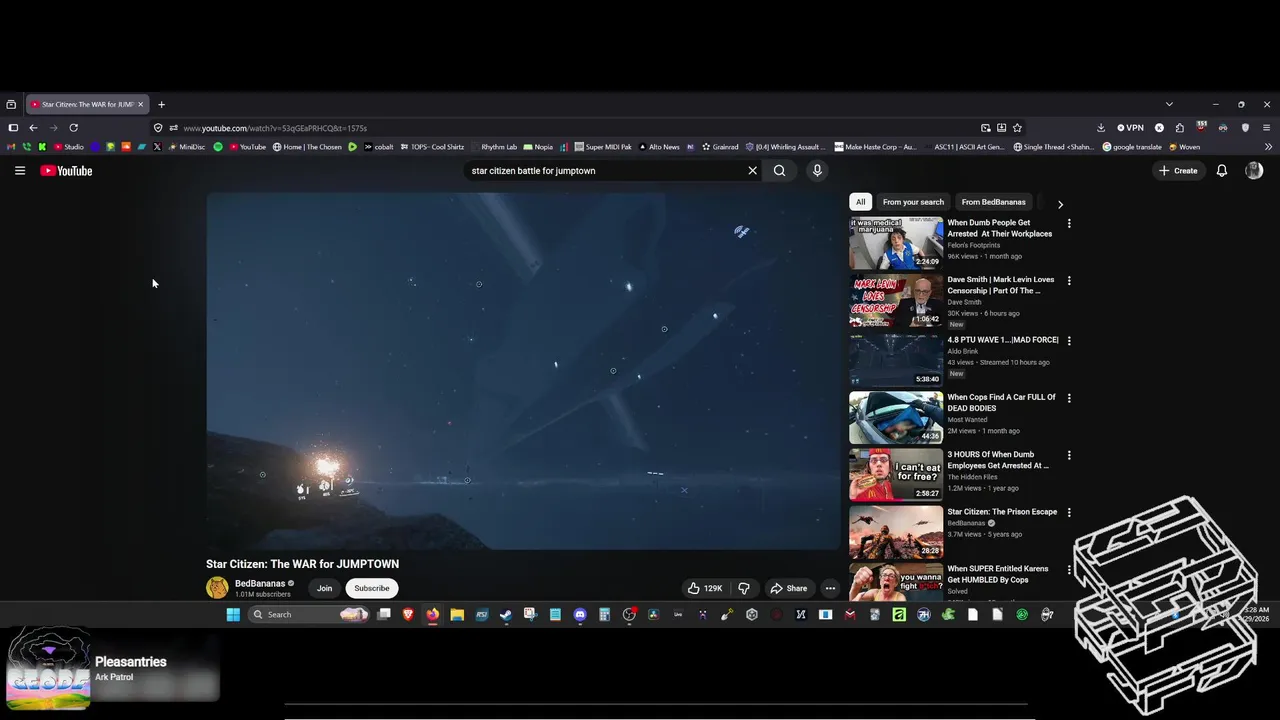This screenshot has width=1280, height=720.
Task: Bookmark this page with star icon
Action: tap(1017, 128)
